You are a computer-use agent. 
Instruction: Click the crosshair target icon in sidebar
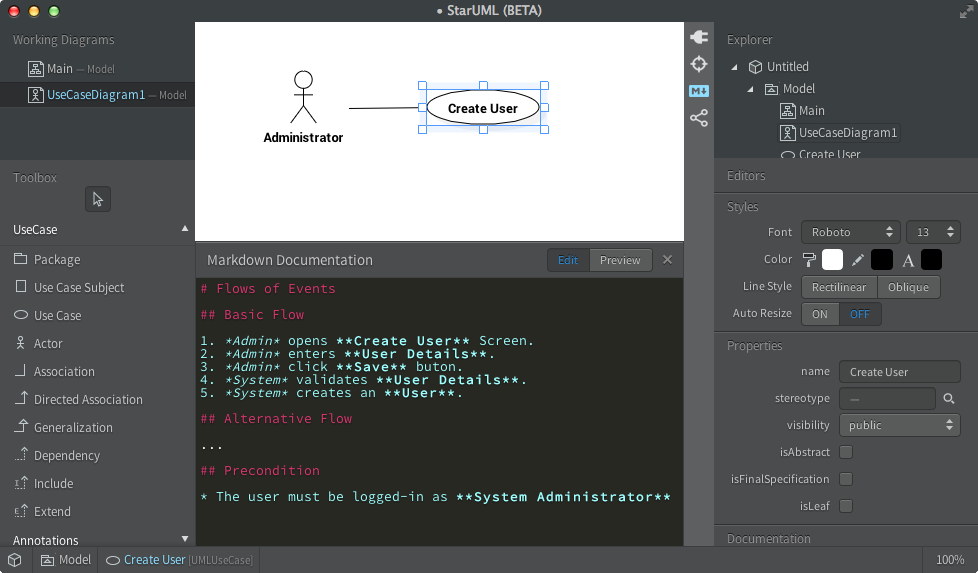point(698,64)
